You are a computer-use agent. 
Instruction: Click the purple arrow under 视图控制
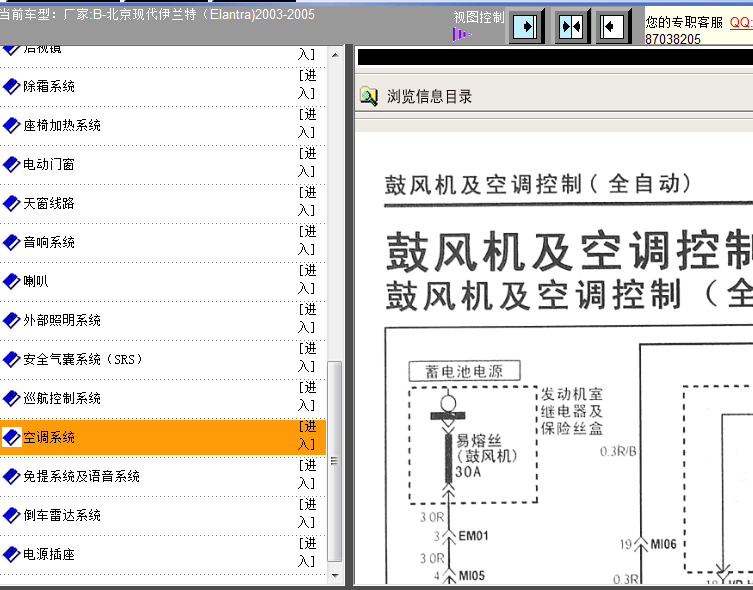click(460, 34)
